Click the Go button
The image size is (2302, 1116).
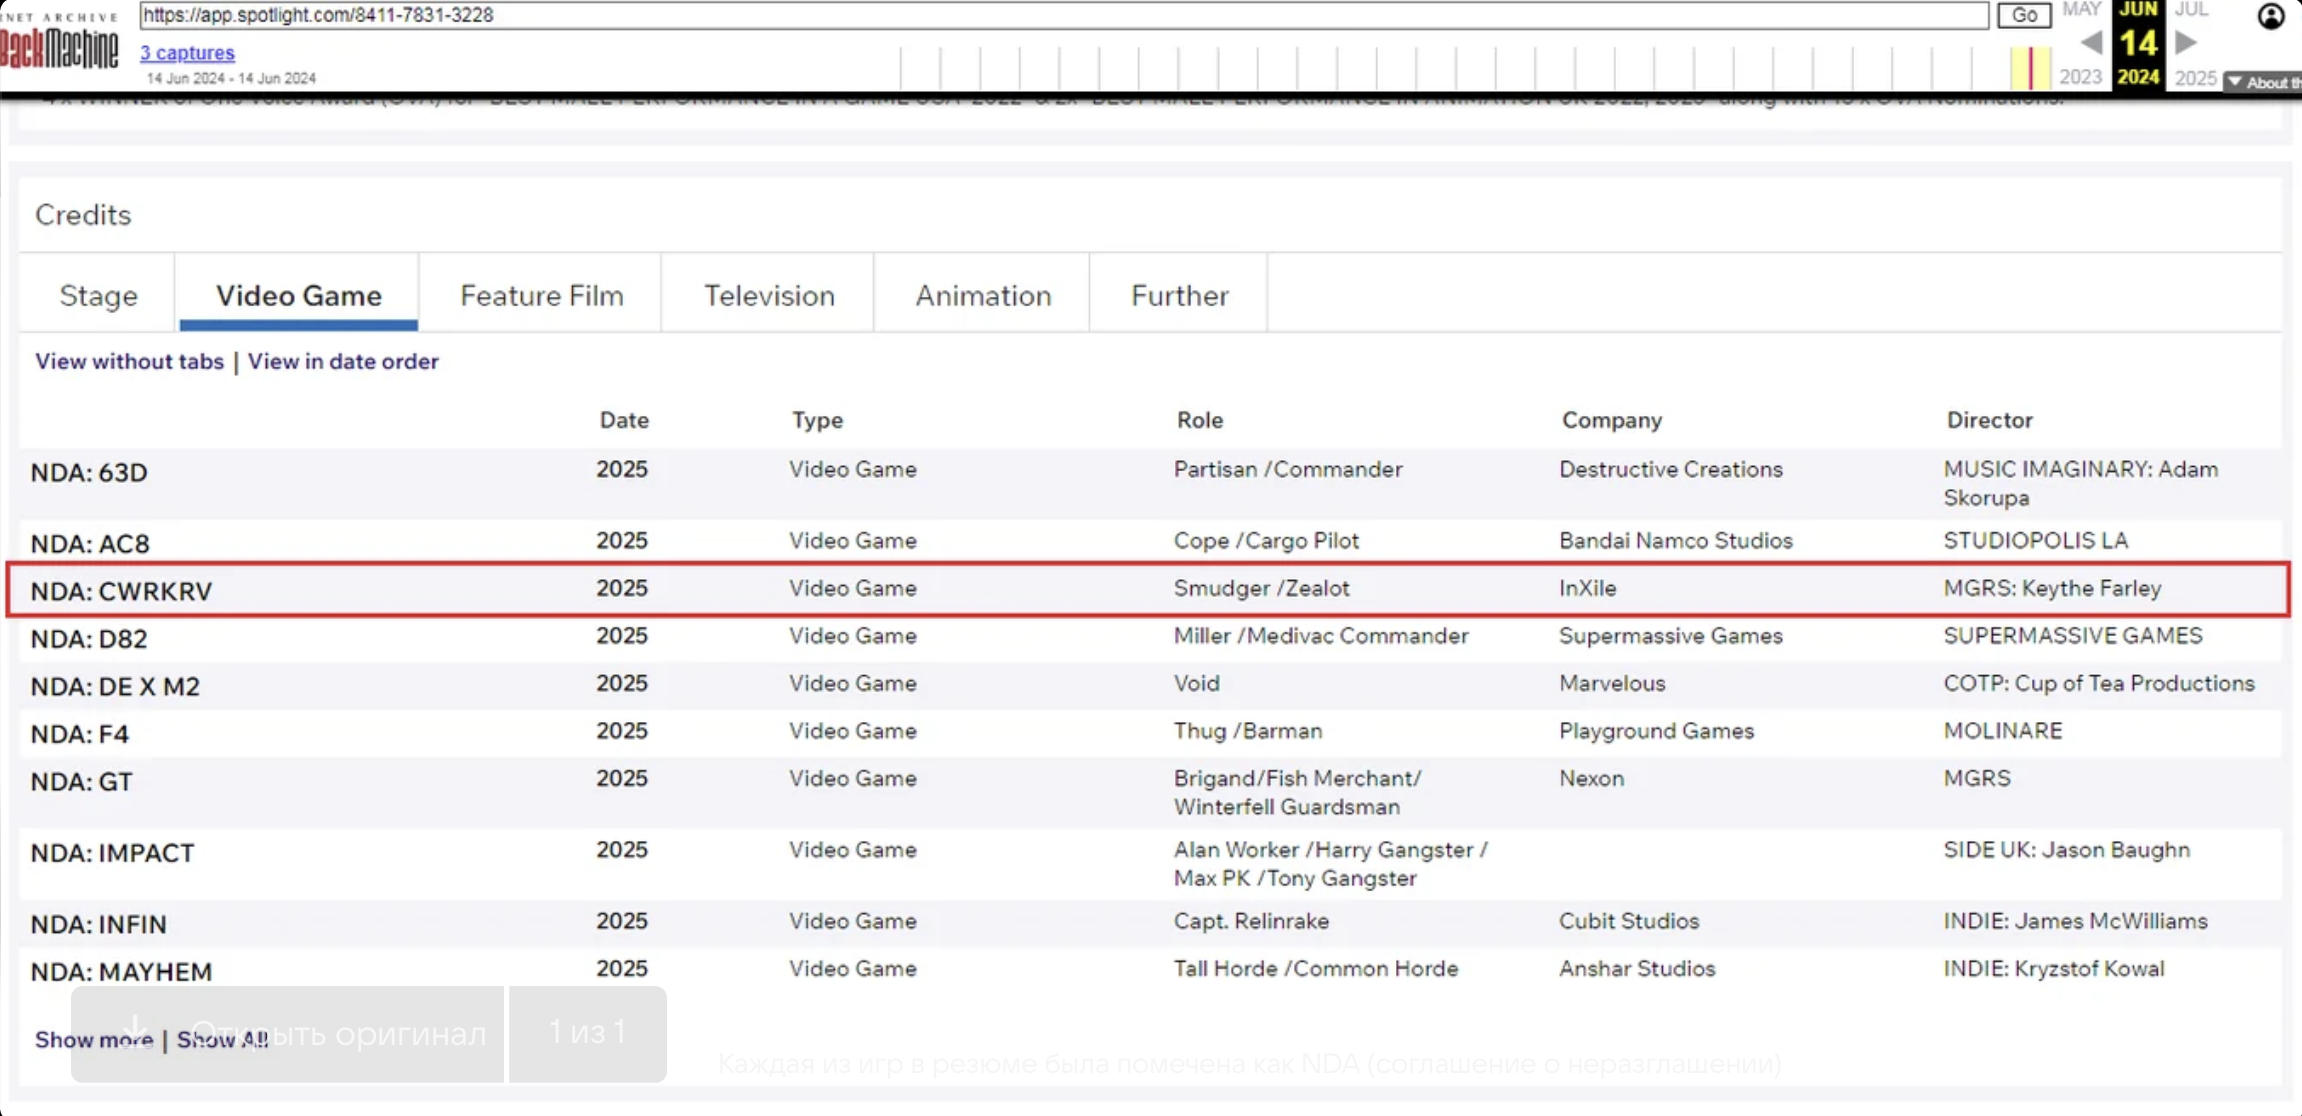[x=2023, y=15]
